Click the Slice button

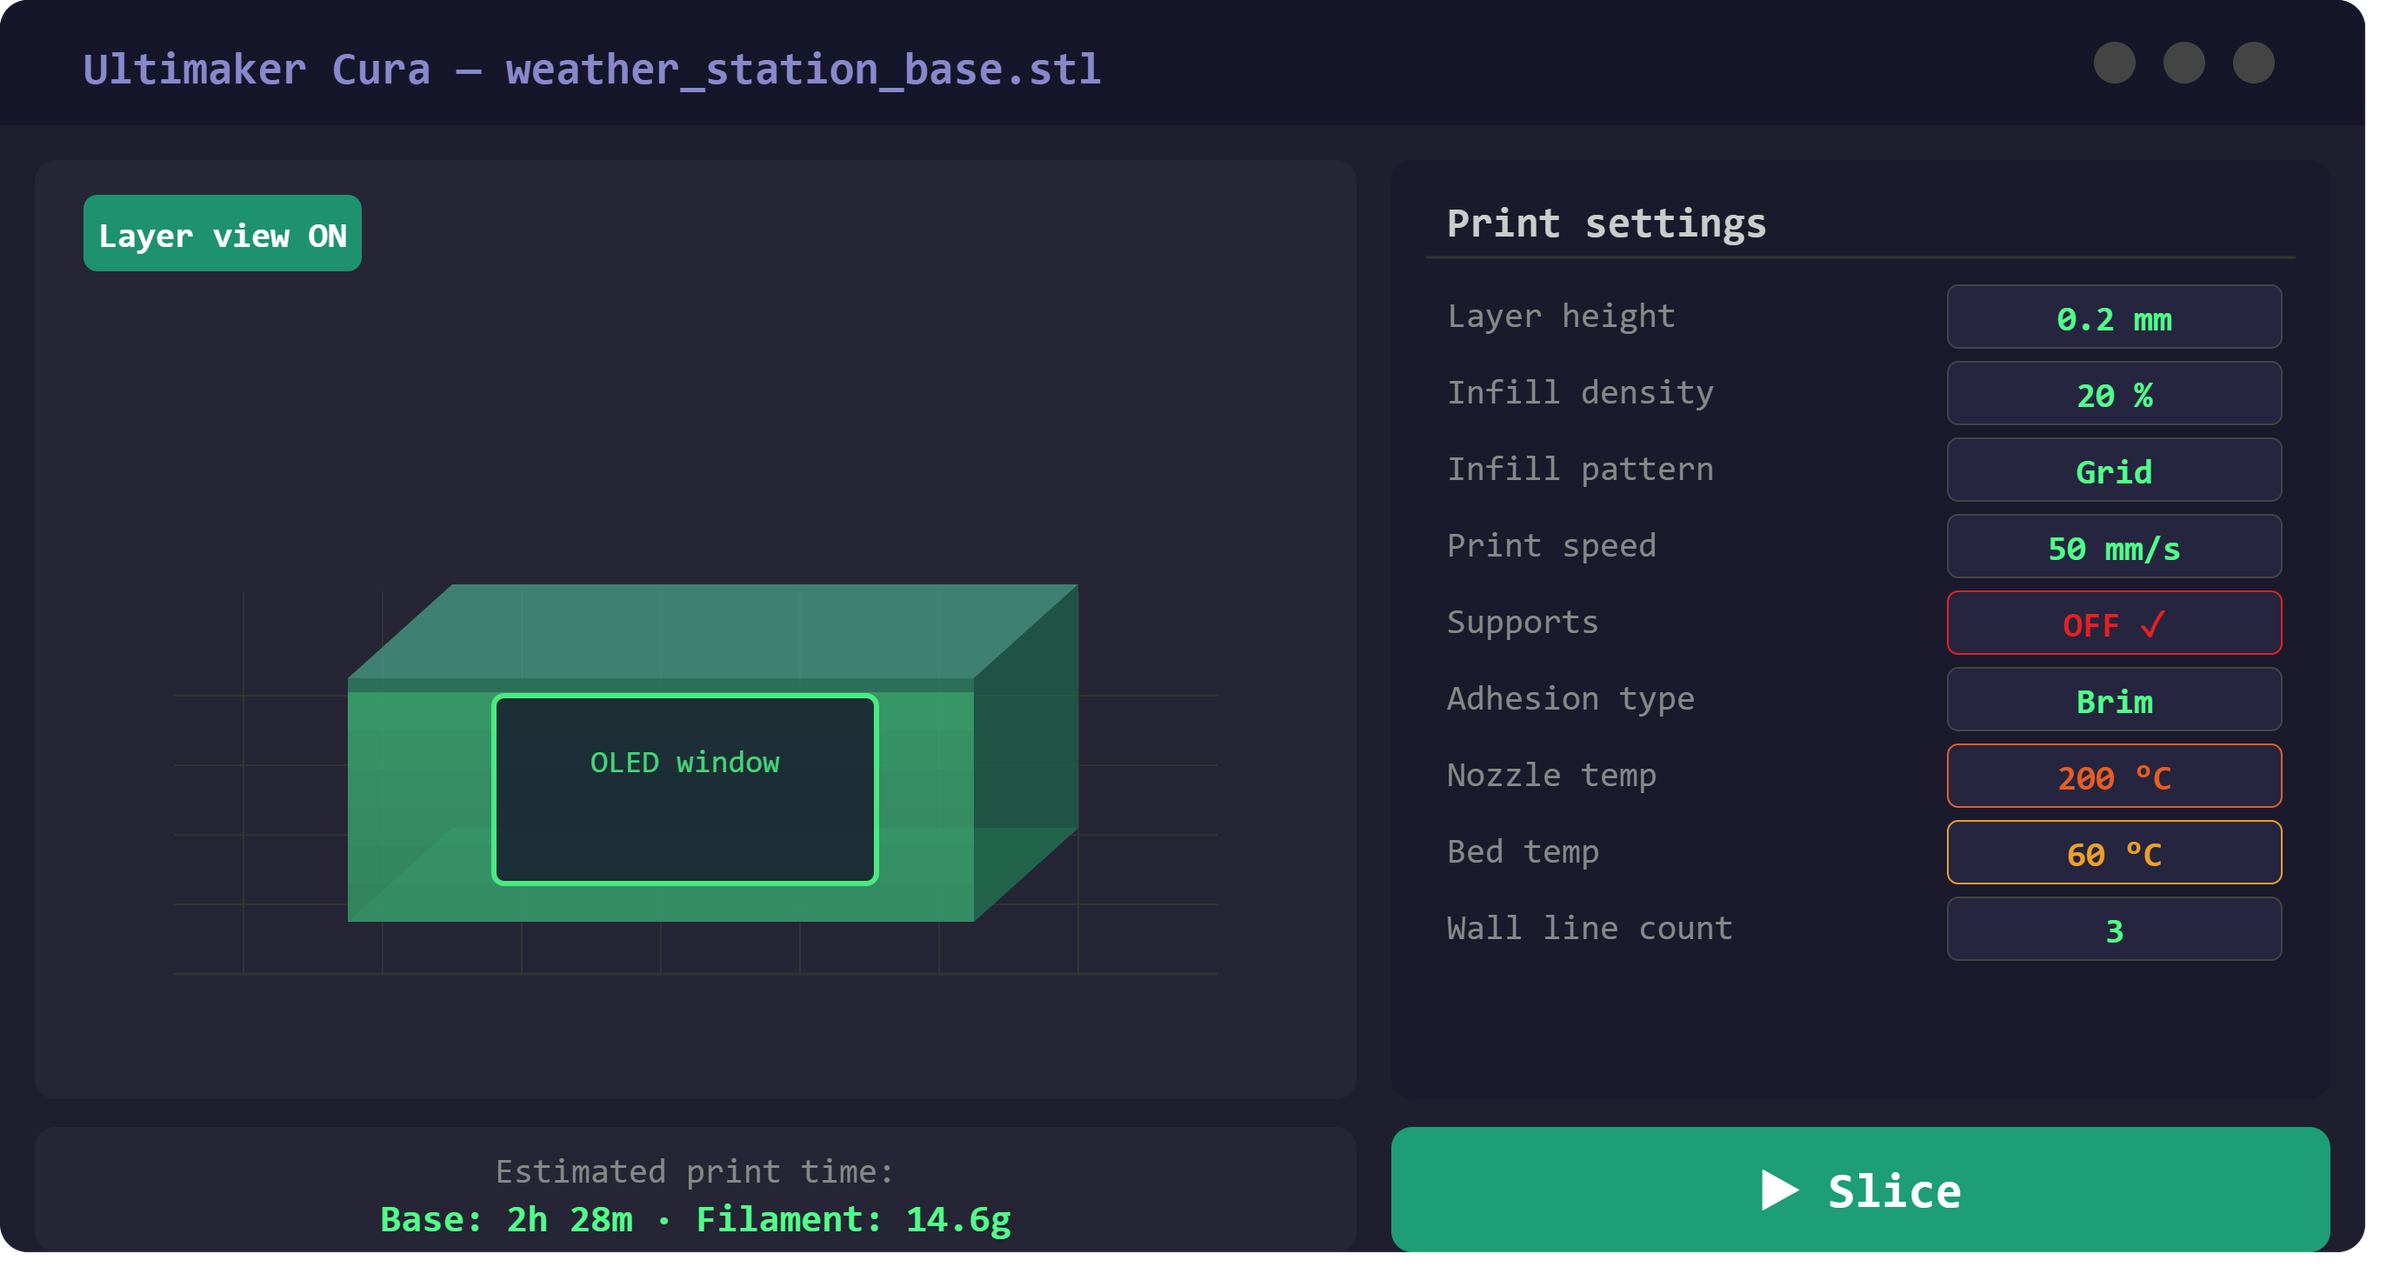[x=1860, y=1190]
